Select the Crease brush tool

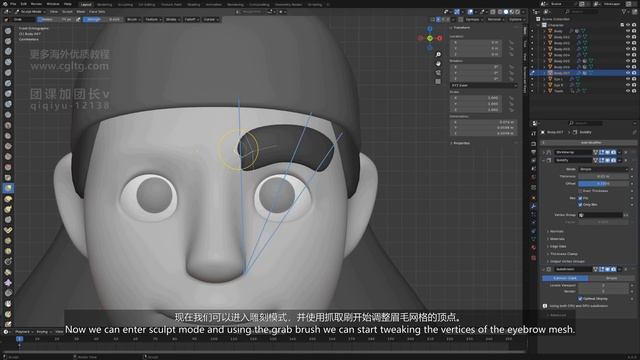(8, 115)
